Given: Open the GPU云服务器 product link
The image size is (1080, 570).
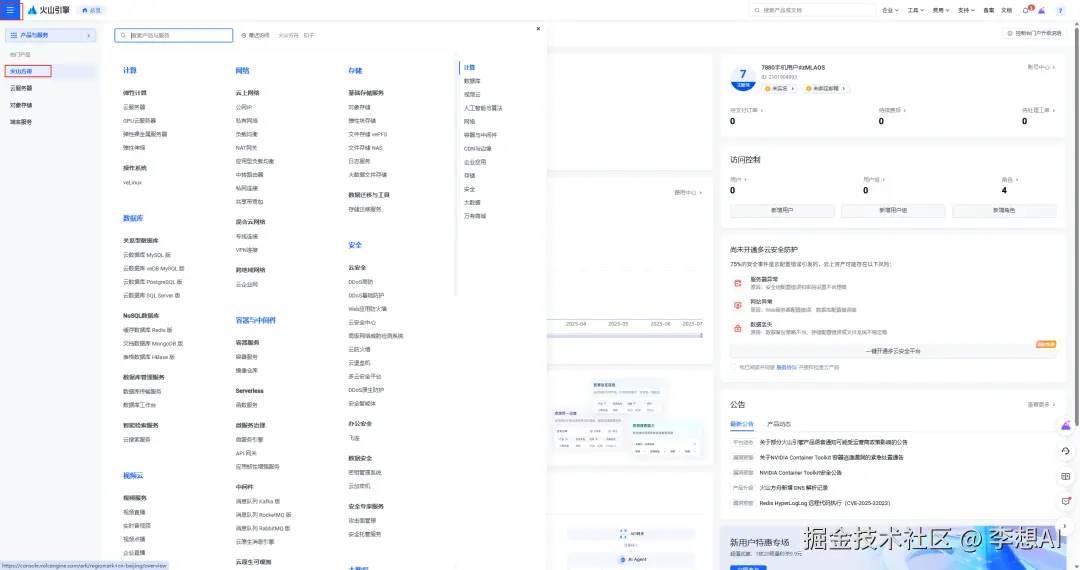Looking at the screenshot, I should point(138,120).
